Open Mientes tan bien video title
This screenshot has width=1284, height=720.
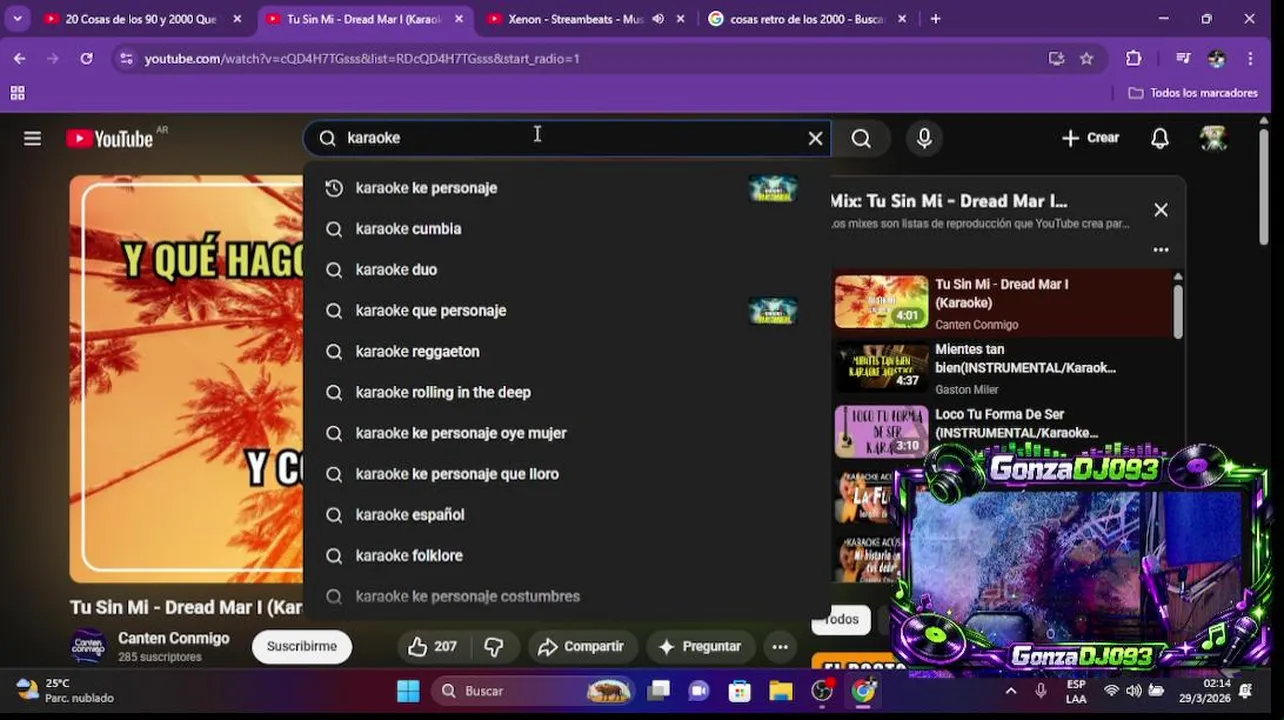(1024, 358)
